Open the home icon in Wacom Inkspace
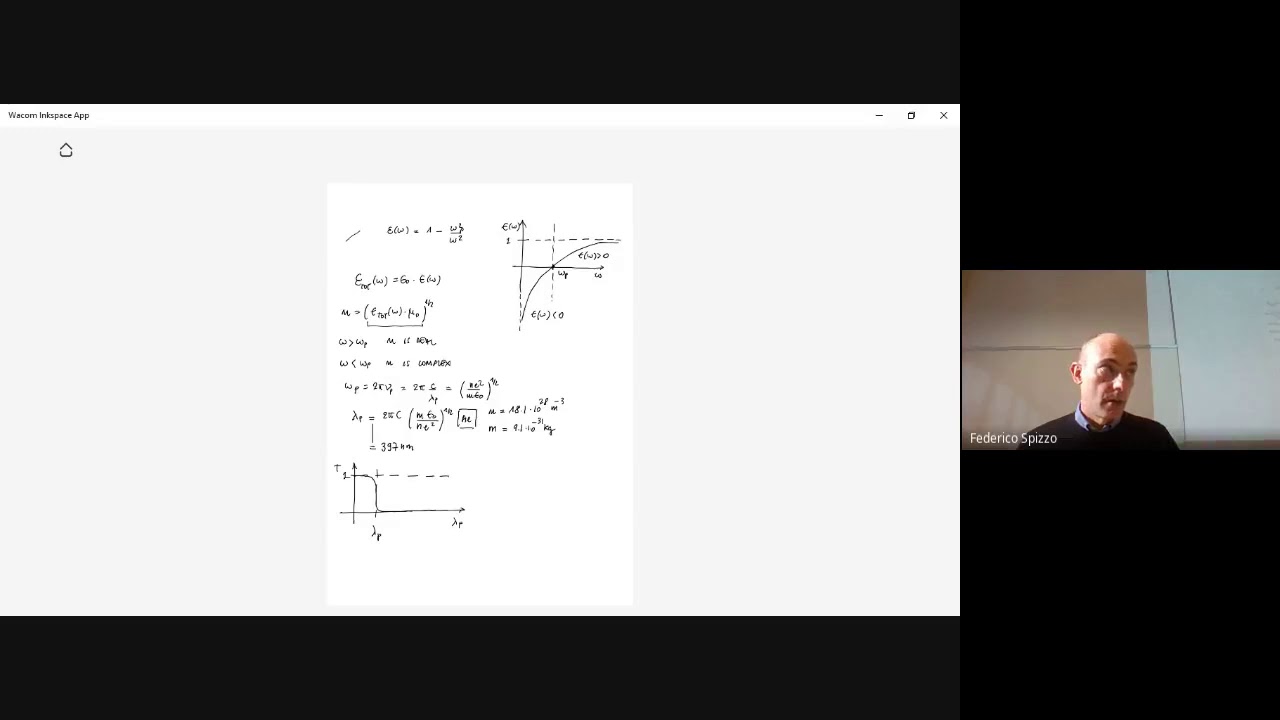Viewport: 1280px width, 720px height. (x=66, y=150)
